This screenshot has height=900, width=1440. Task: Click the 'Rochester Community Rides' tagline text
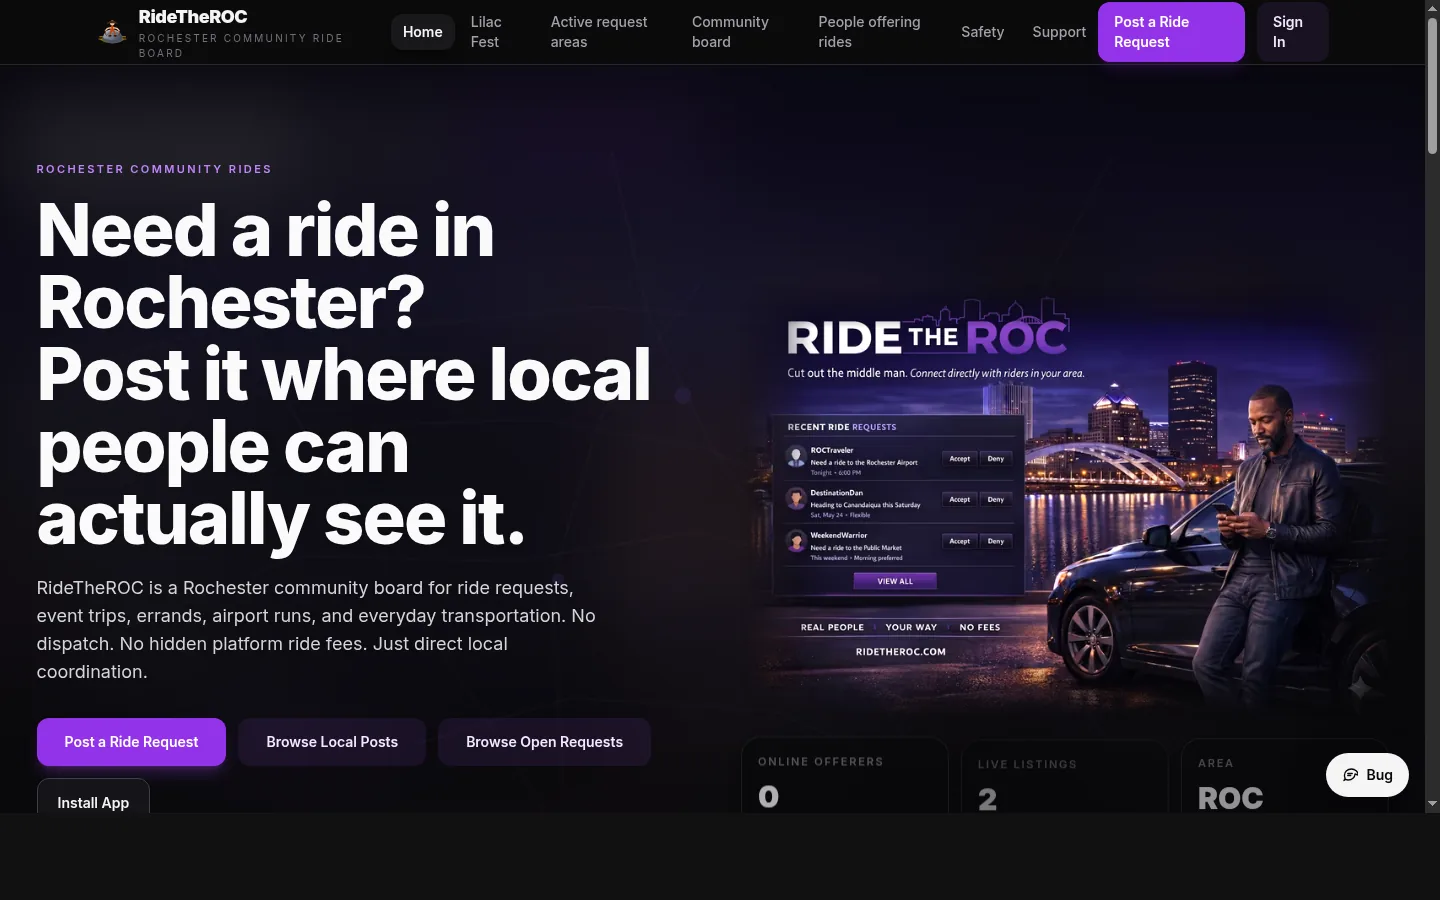pyautogui.click(x=154, y=169)
